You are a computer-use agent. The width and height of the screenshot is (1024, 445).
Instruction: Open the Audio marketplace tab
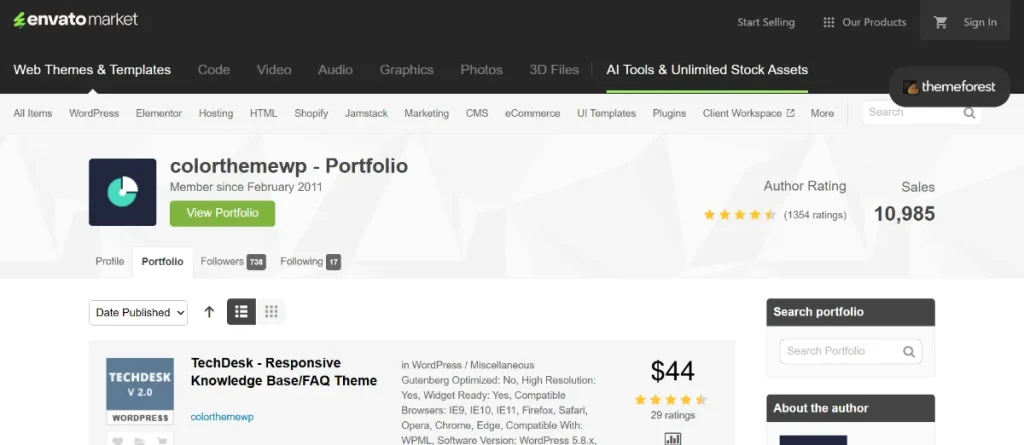click(x=336, y=69)
